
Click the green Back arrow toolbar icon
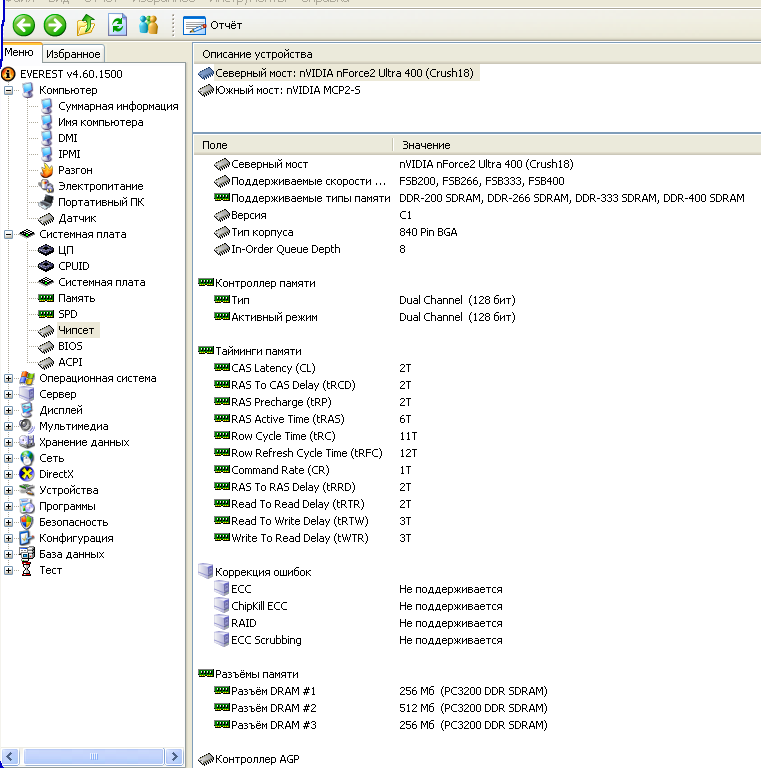click(24, 25)
